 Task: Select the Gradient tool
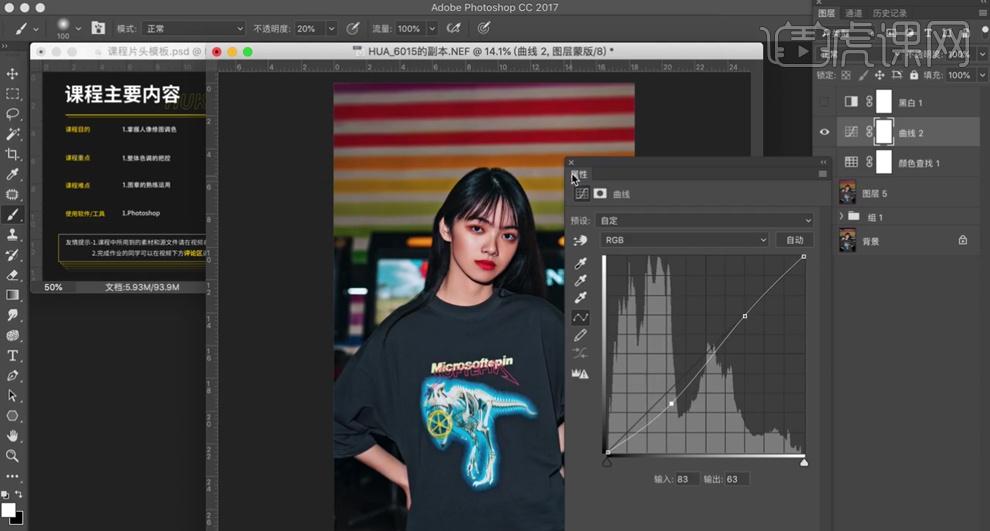click(12, 295)
